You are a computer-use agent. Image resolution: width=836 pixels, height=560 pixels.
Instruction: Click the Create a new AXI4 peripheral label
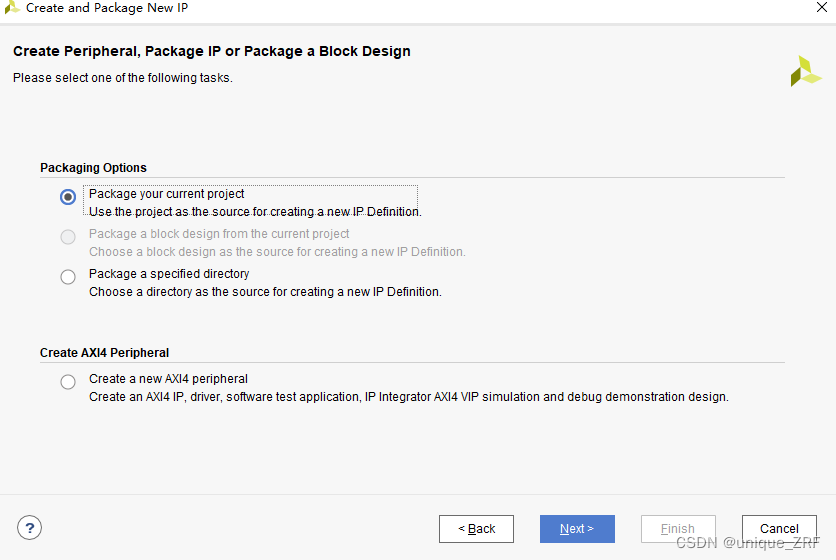click(x=168, y=379)
